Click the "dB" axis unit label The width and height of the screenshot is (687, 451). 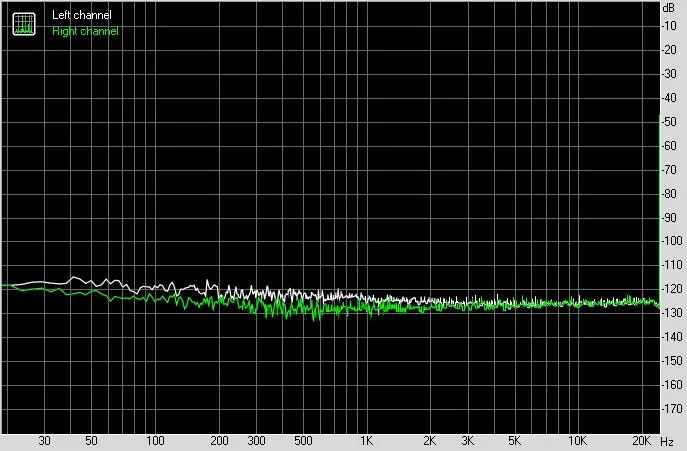point(669,8)
